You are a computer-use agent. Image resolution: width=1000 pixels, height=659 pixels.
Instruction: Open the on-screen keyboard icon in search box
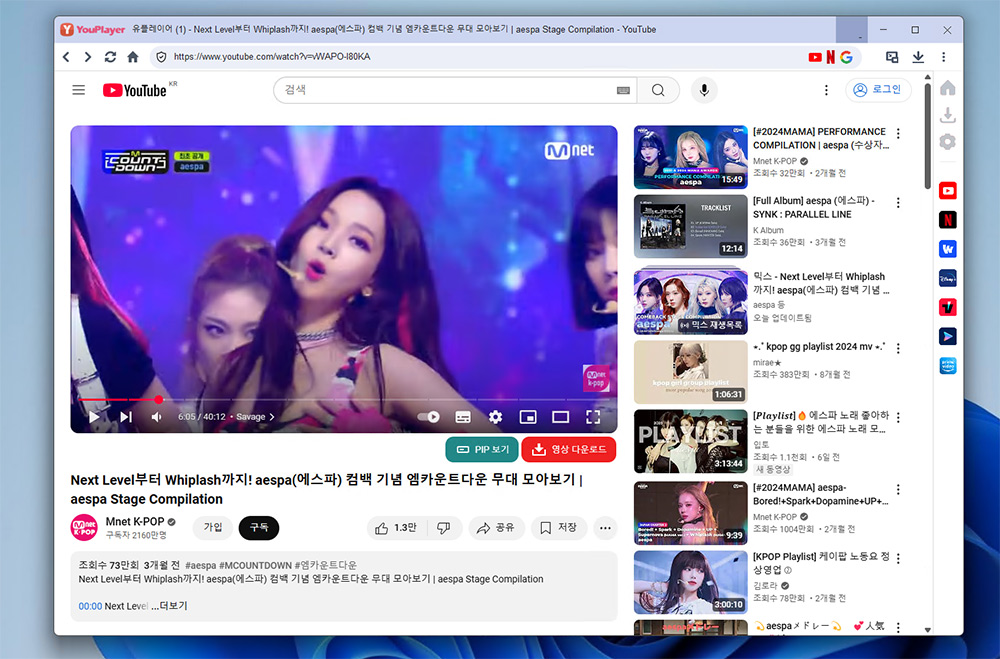click(623, 91)
